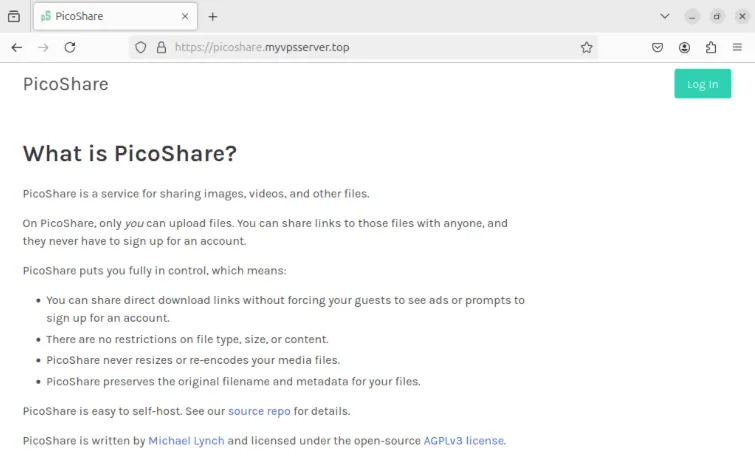
Task: Close the PicoShare tab
Action: (x=185, y=16)
